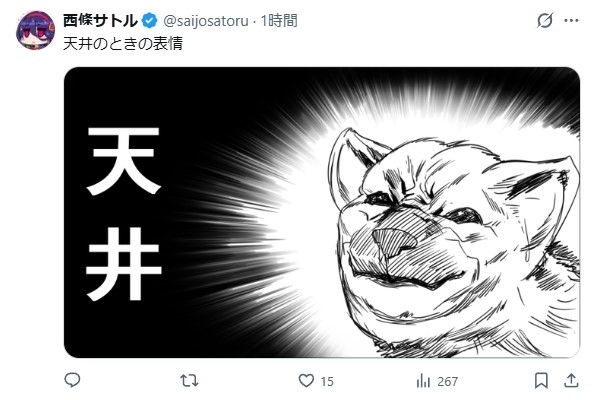Image resolution: width=595 pixels, height=400 pixels.
Task: Repost this tweet with the retweet icon
Action: pos(189,380)
